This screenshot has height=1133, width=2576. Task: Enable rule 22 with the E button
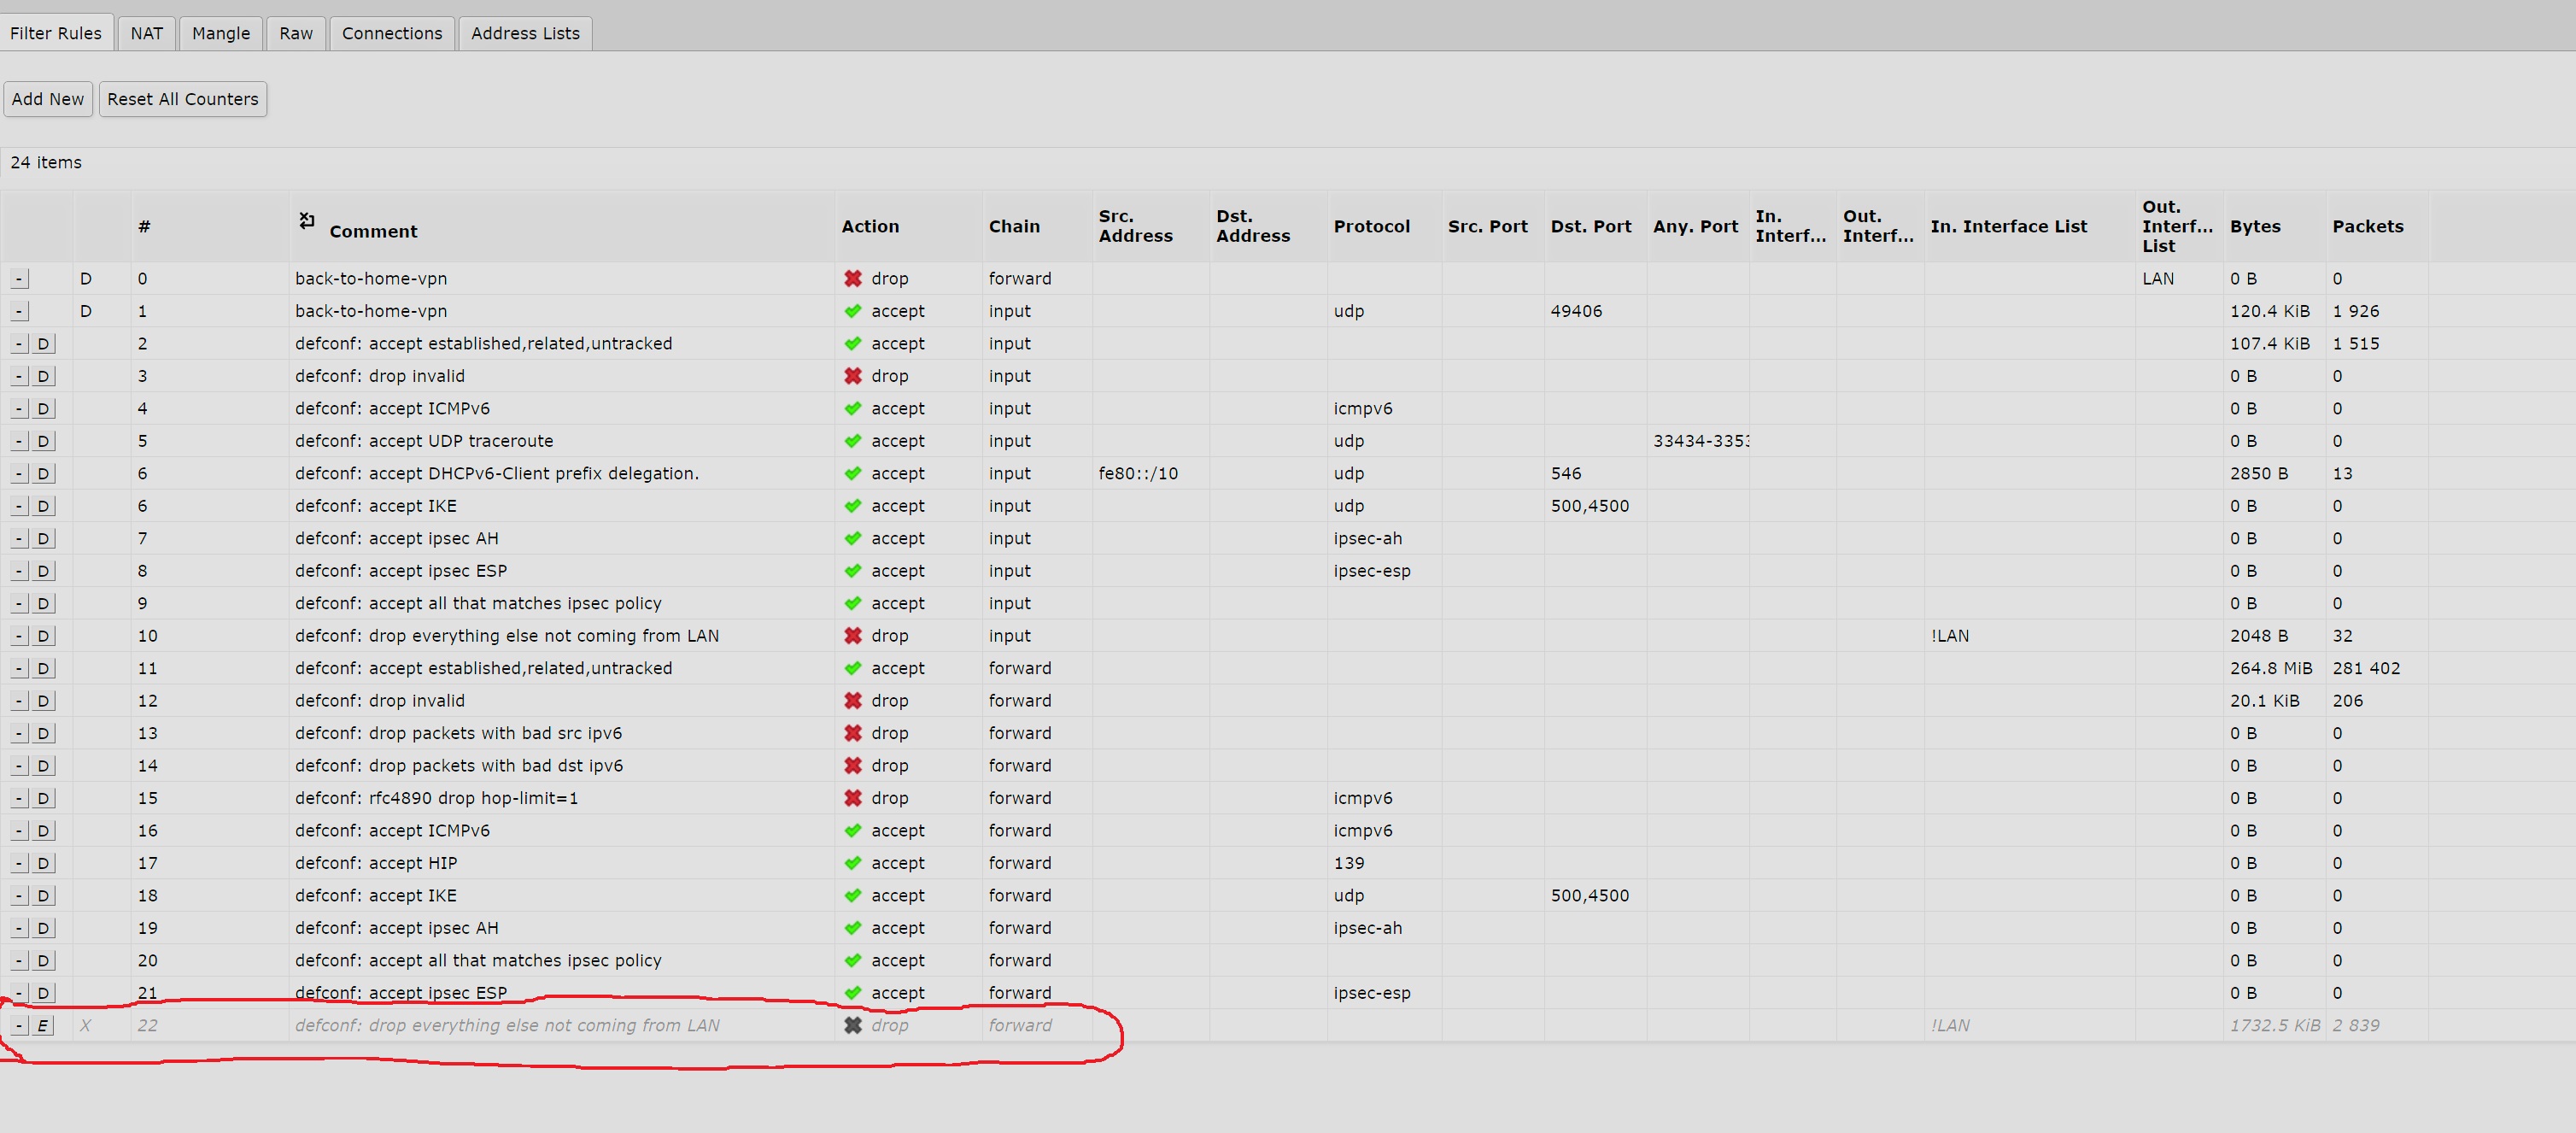tap(42, 1025)
